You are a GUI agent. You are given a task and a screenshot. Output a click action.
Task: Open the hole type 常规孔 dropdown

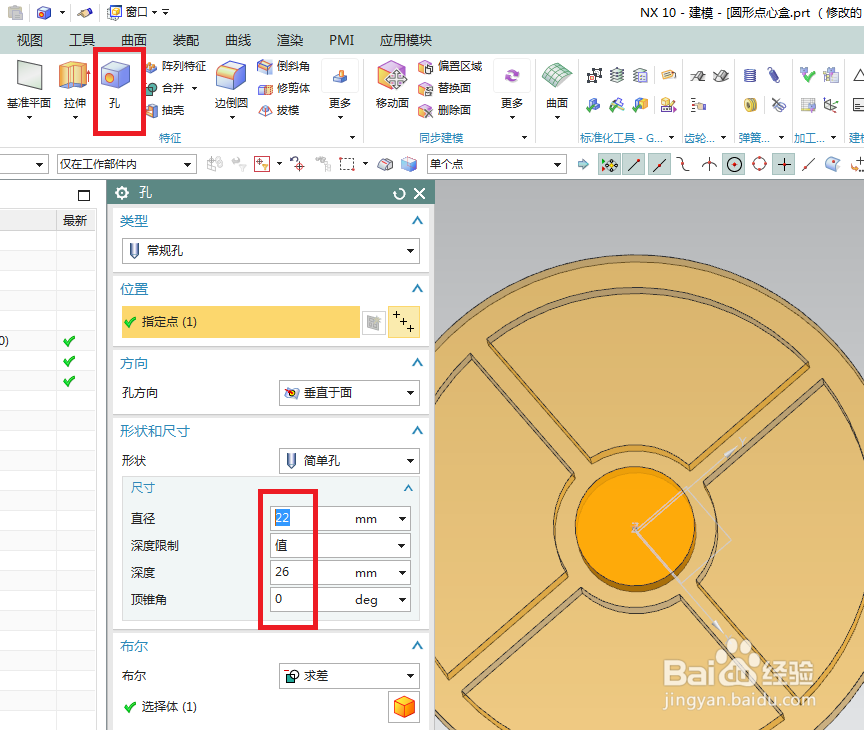(271, 251)
